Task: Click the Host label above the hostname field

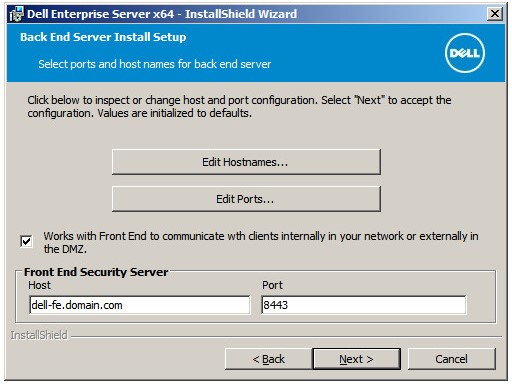Action: (39, 285)
